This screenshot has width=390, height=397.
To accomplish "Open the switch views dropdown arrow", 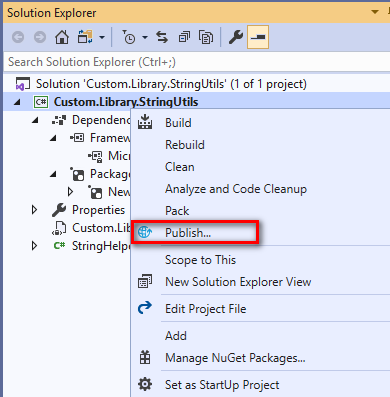I will [x=102, y=37].
